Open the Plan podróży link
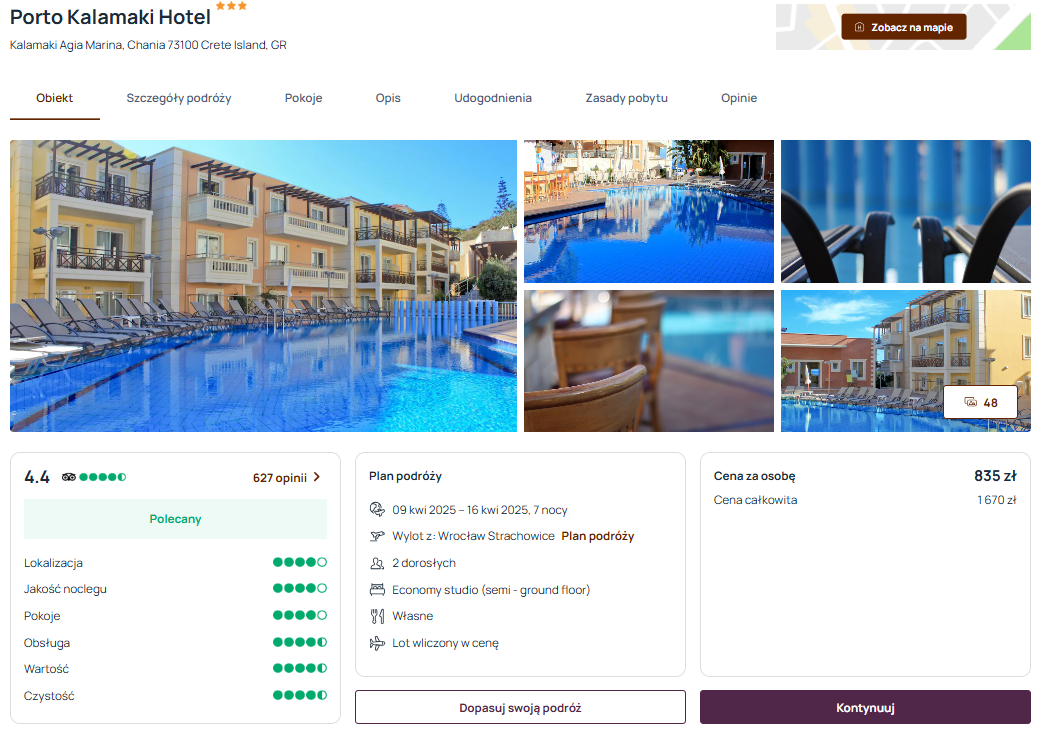 597,536
